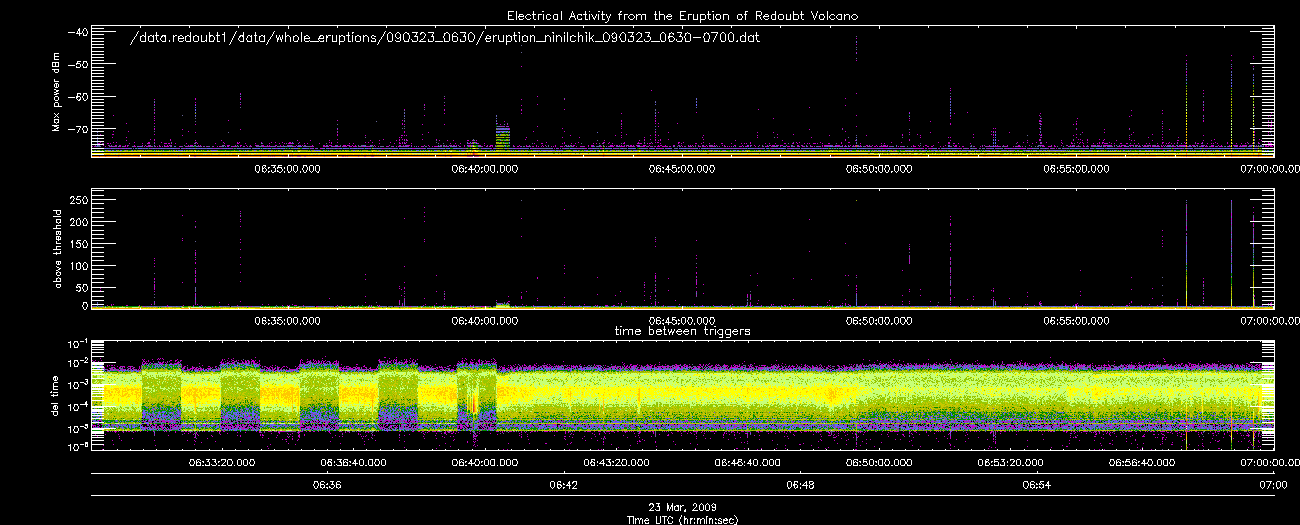Image resolution: width=1300 pixels, height=525 pixels.
Task: Click the '50' tick on threshold axis
Action: [x=82, y=287]
